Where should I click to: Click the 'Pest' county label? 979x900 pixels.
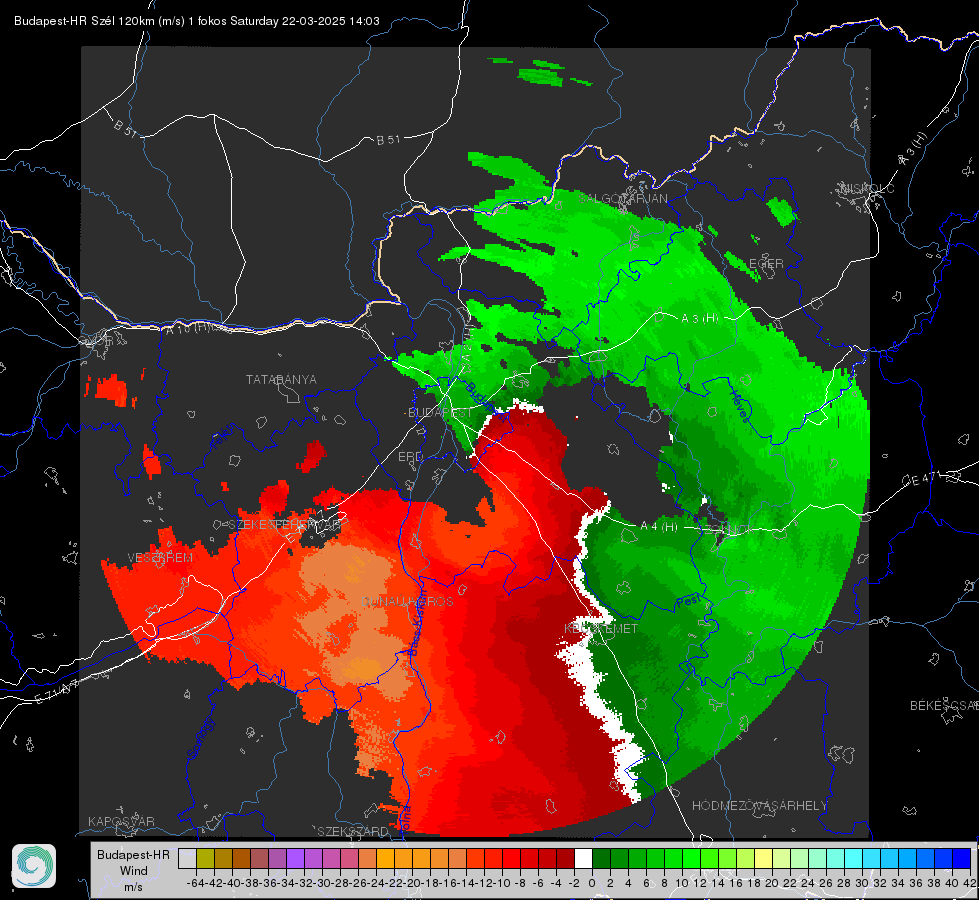pyautogui.click(x=687, y=601)
